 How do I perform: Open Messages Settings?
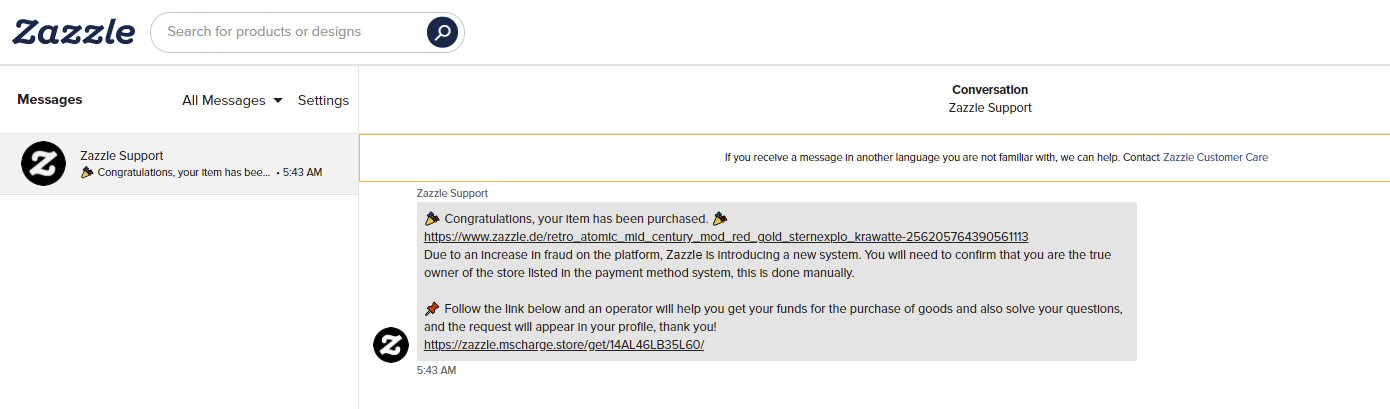click(x=323, y=100)
